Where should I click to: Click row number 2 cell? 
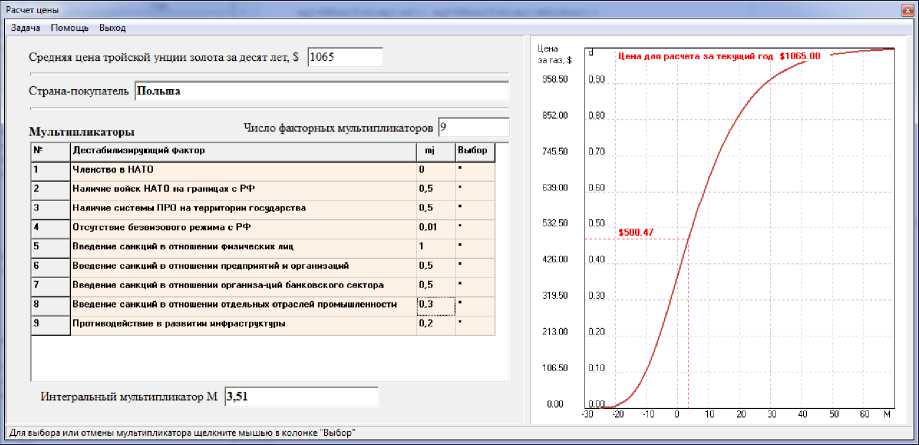click(x=50, y=189)
